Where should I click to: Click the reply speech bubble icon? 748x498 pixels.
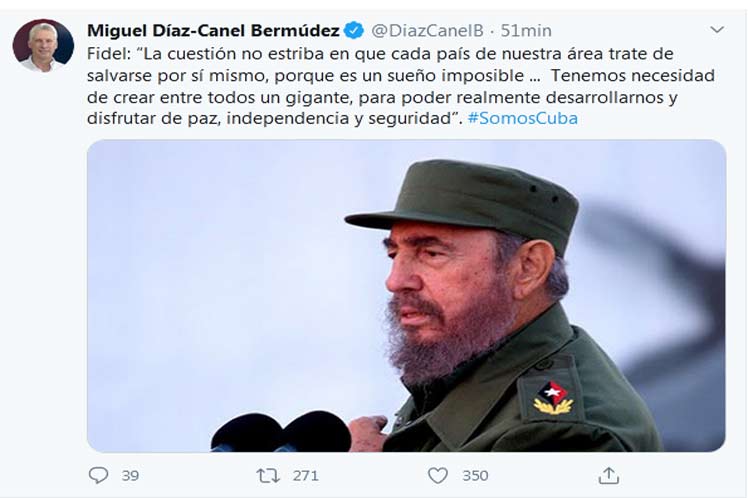pyautogui.click(x=98, y=475)
